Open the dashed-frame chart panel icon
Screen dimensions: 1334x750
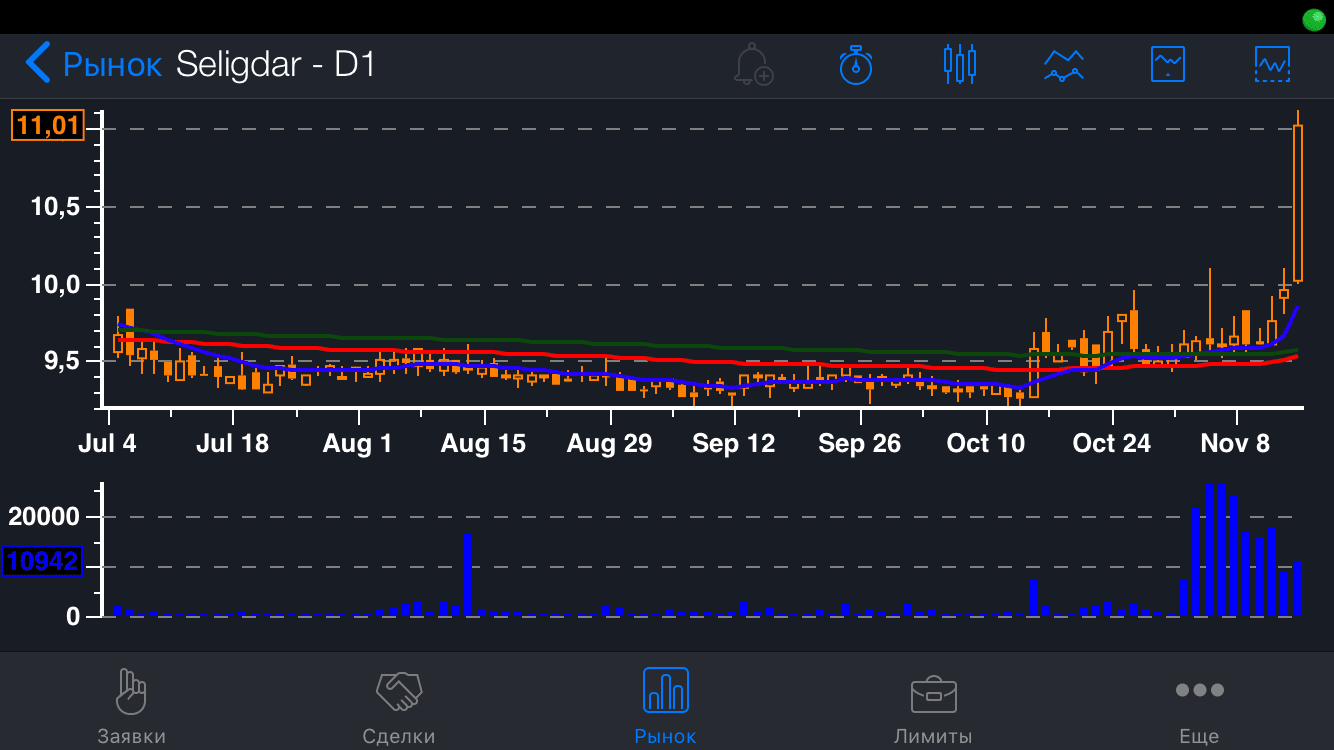[x=1272, y=64]
